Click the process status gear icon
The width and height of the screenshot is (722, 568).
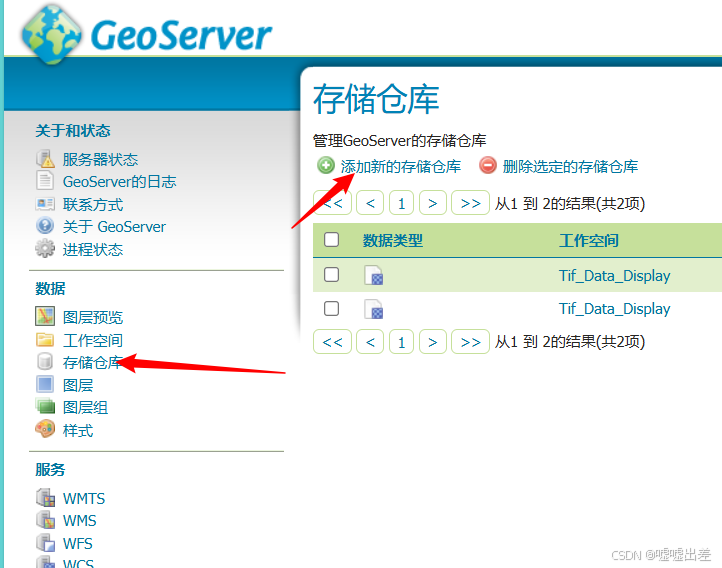pyautogui.click(x=45, y=249)
